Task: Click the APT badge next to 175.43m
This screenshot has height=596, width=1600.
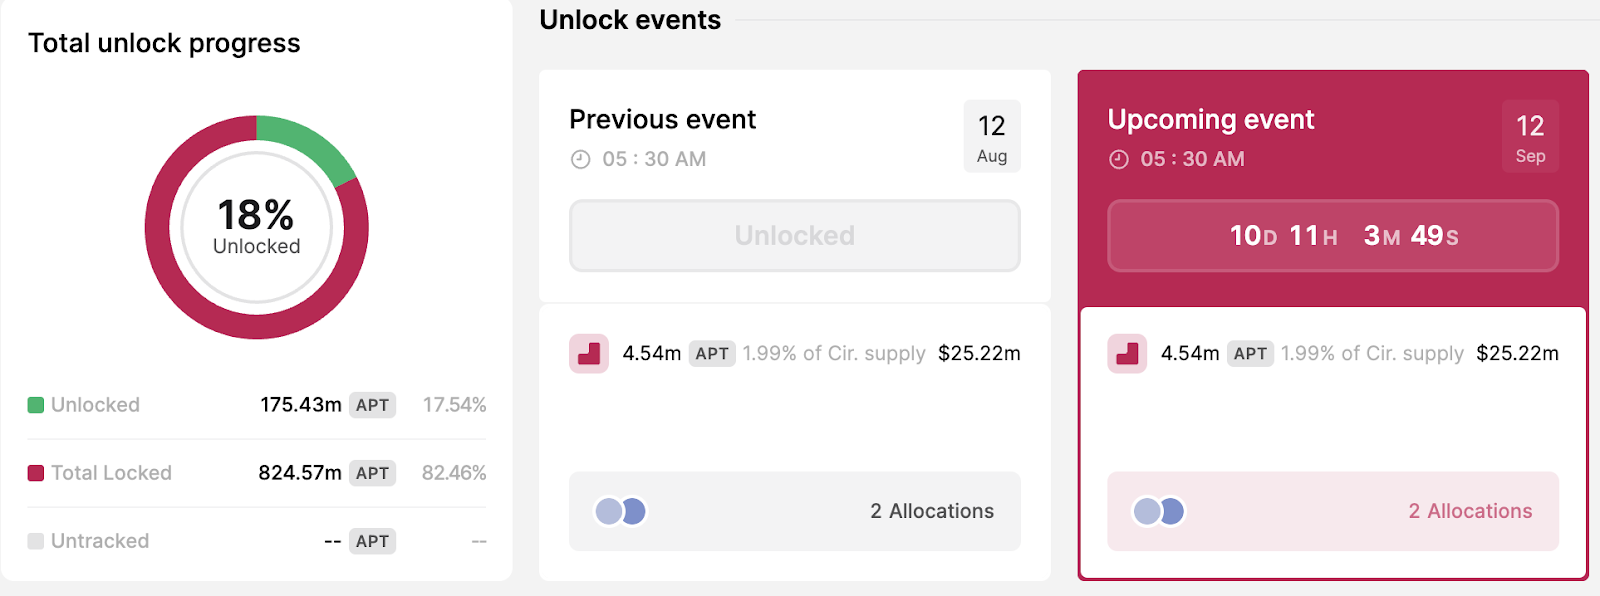Action: (371, 405)
